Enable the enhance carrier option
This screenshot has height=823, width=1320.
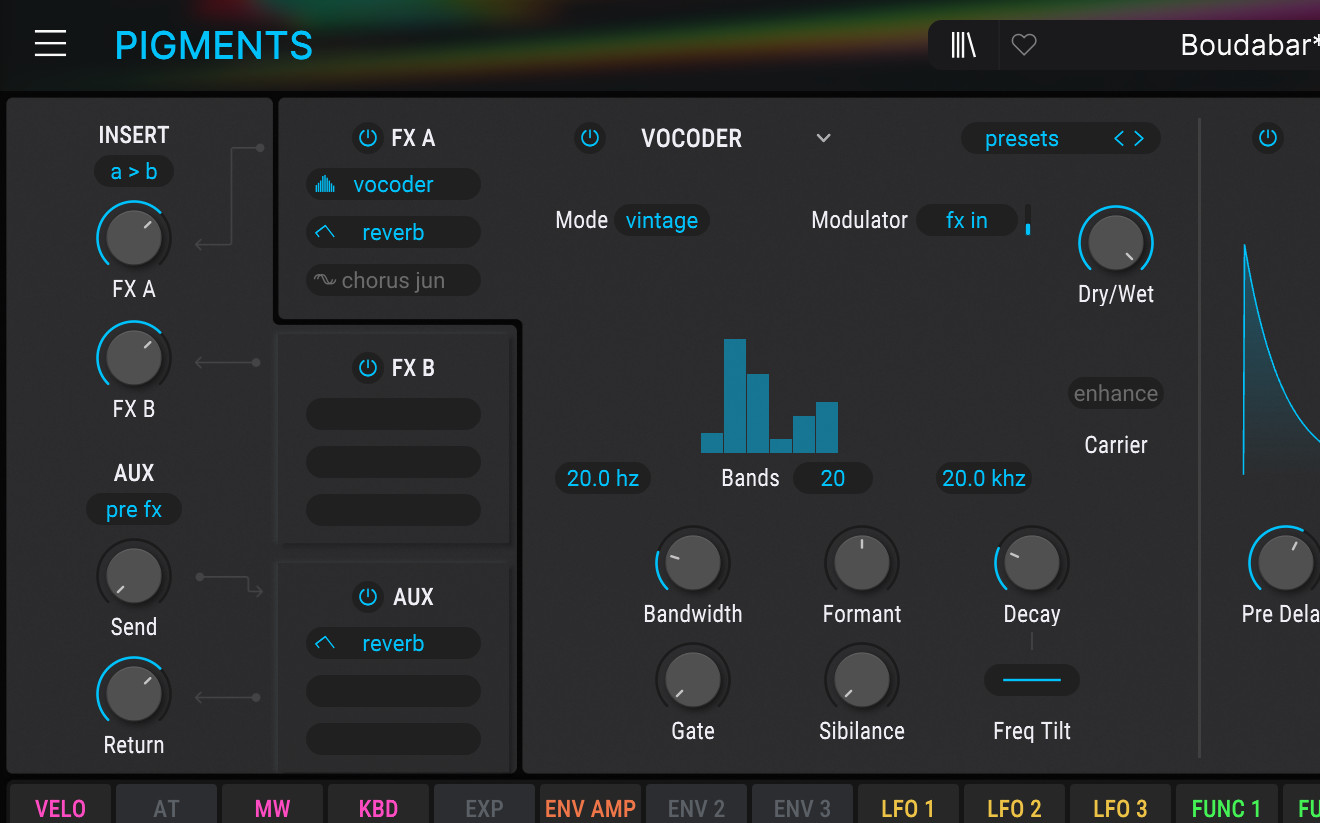coord(1116,393)
